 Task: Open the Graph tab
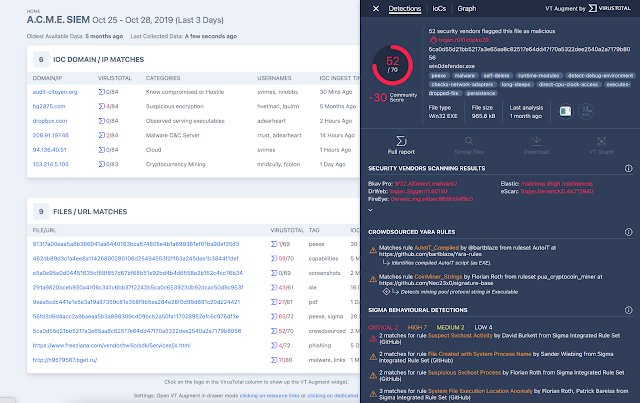point(466,8)
